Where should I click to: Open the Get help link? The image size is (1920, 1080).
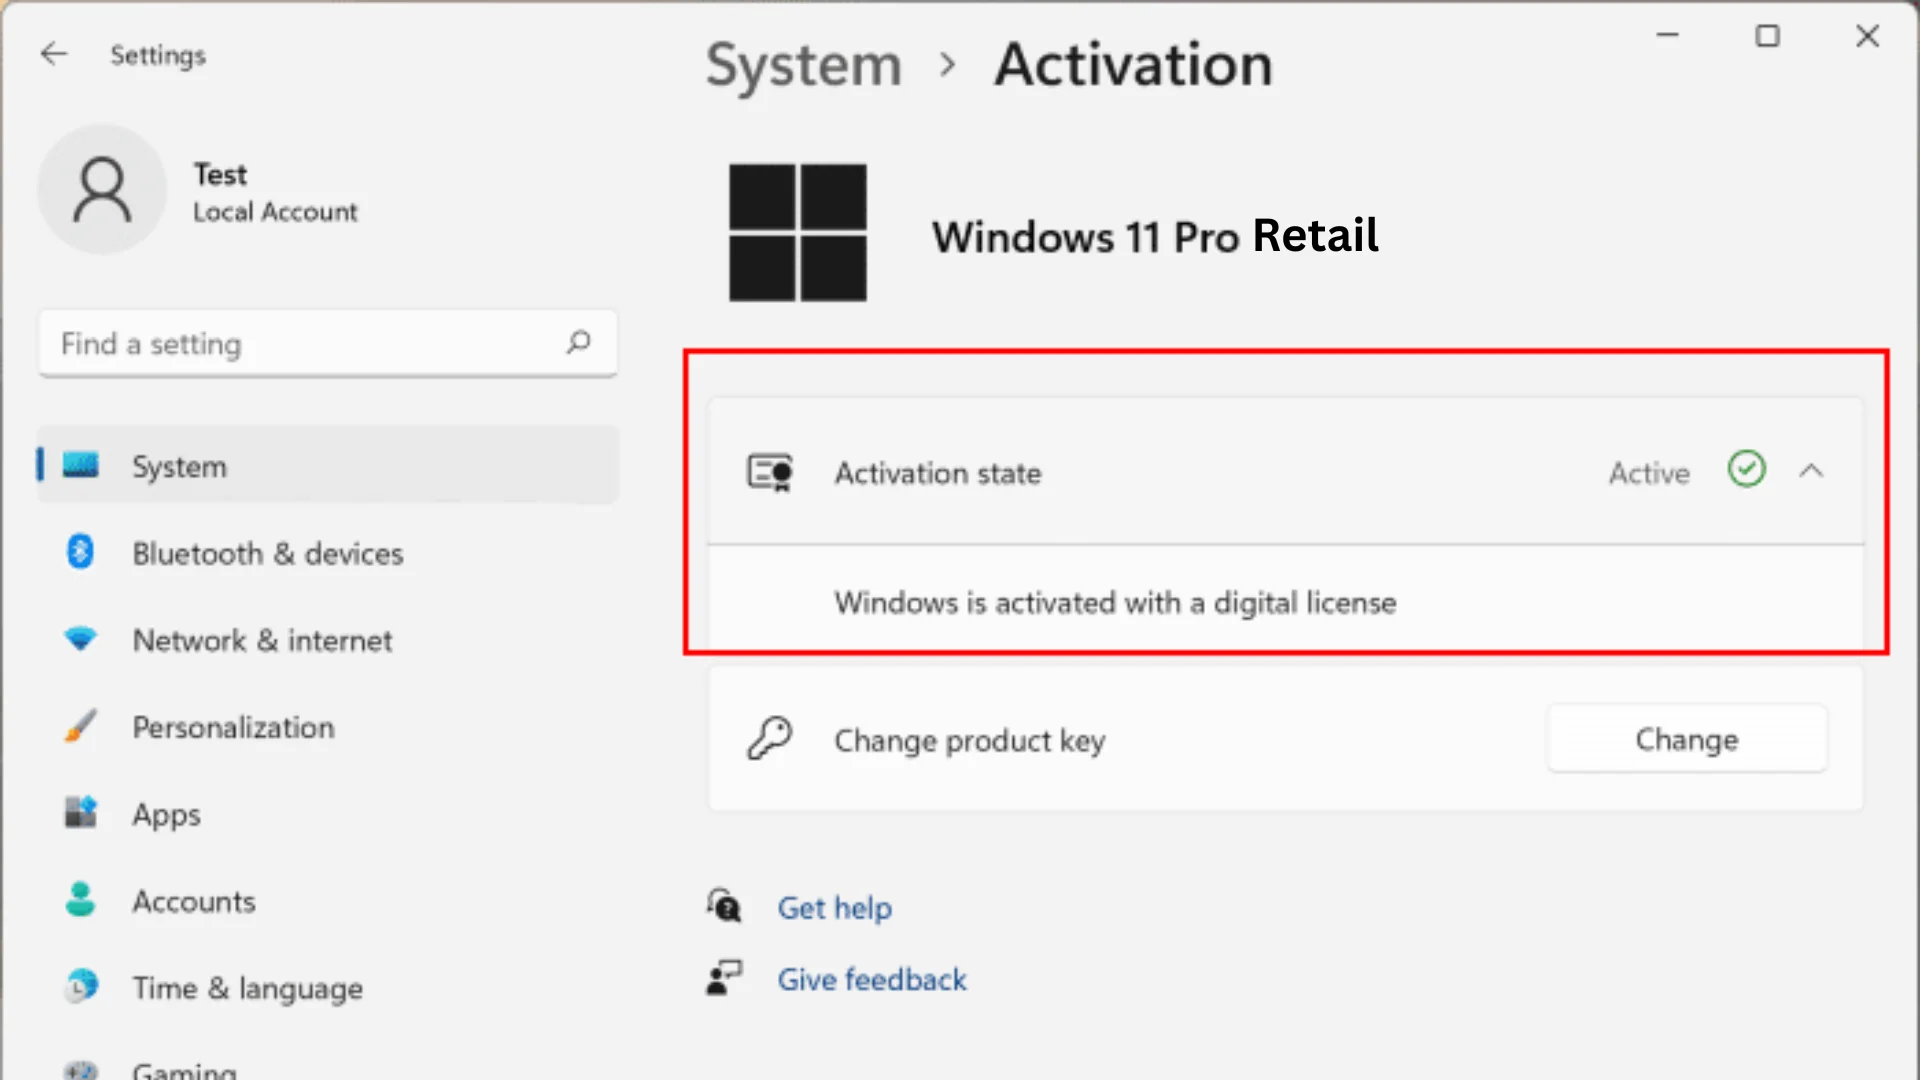tap(835, 907)
